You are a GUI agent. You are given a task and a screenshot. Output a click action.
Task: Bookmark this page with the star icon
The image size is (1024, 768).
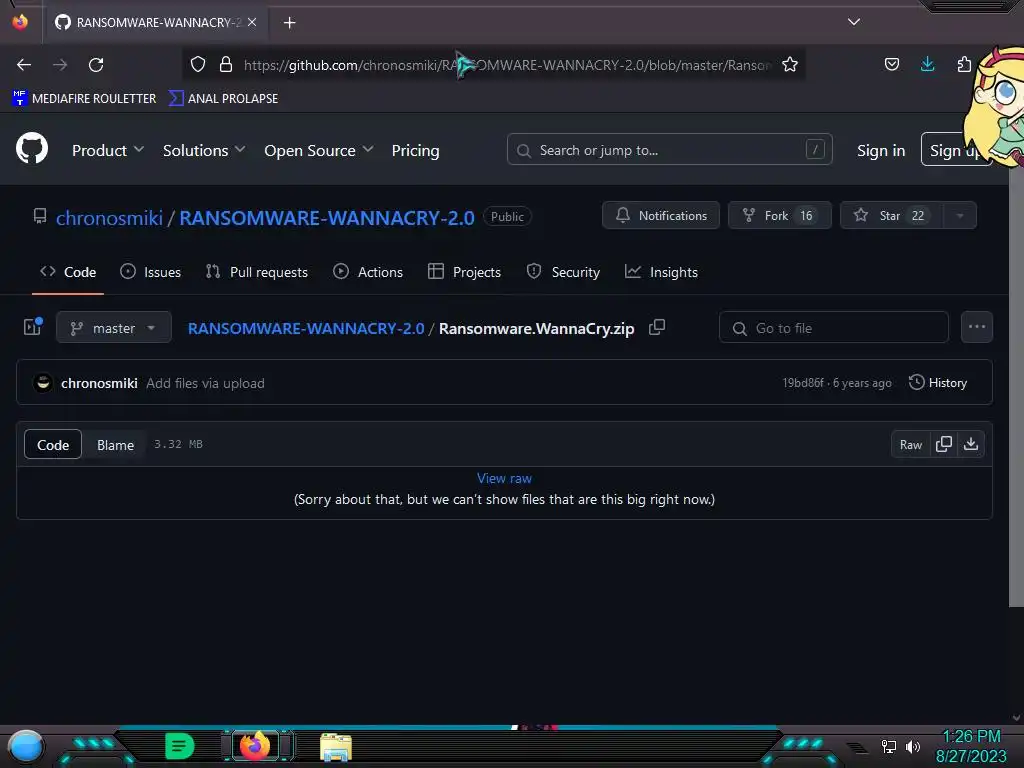click(790, 65)
